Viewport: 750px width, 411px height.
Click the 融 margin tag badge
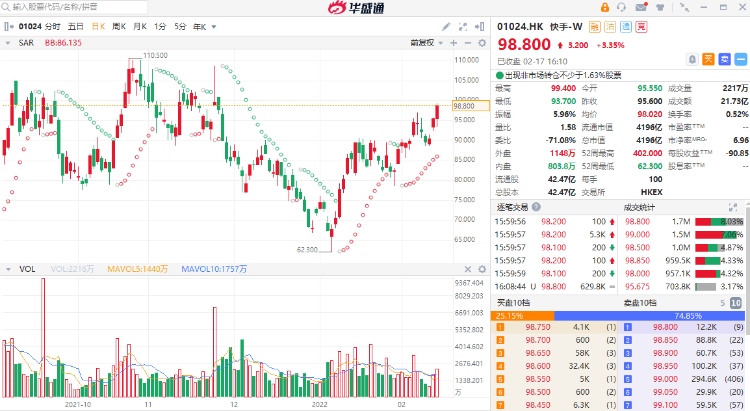tap(594, 25)
